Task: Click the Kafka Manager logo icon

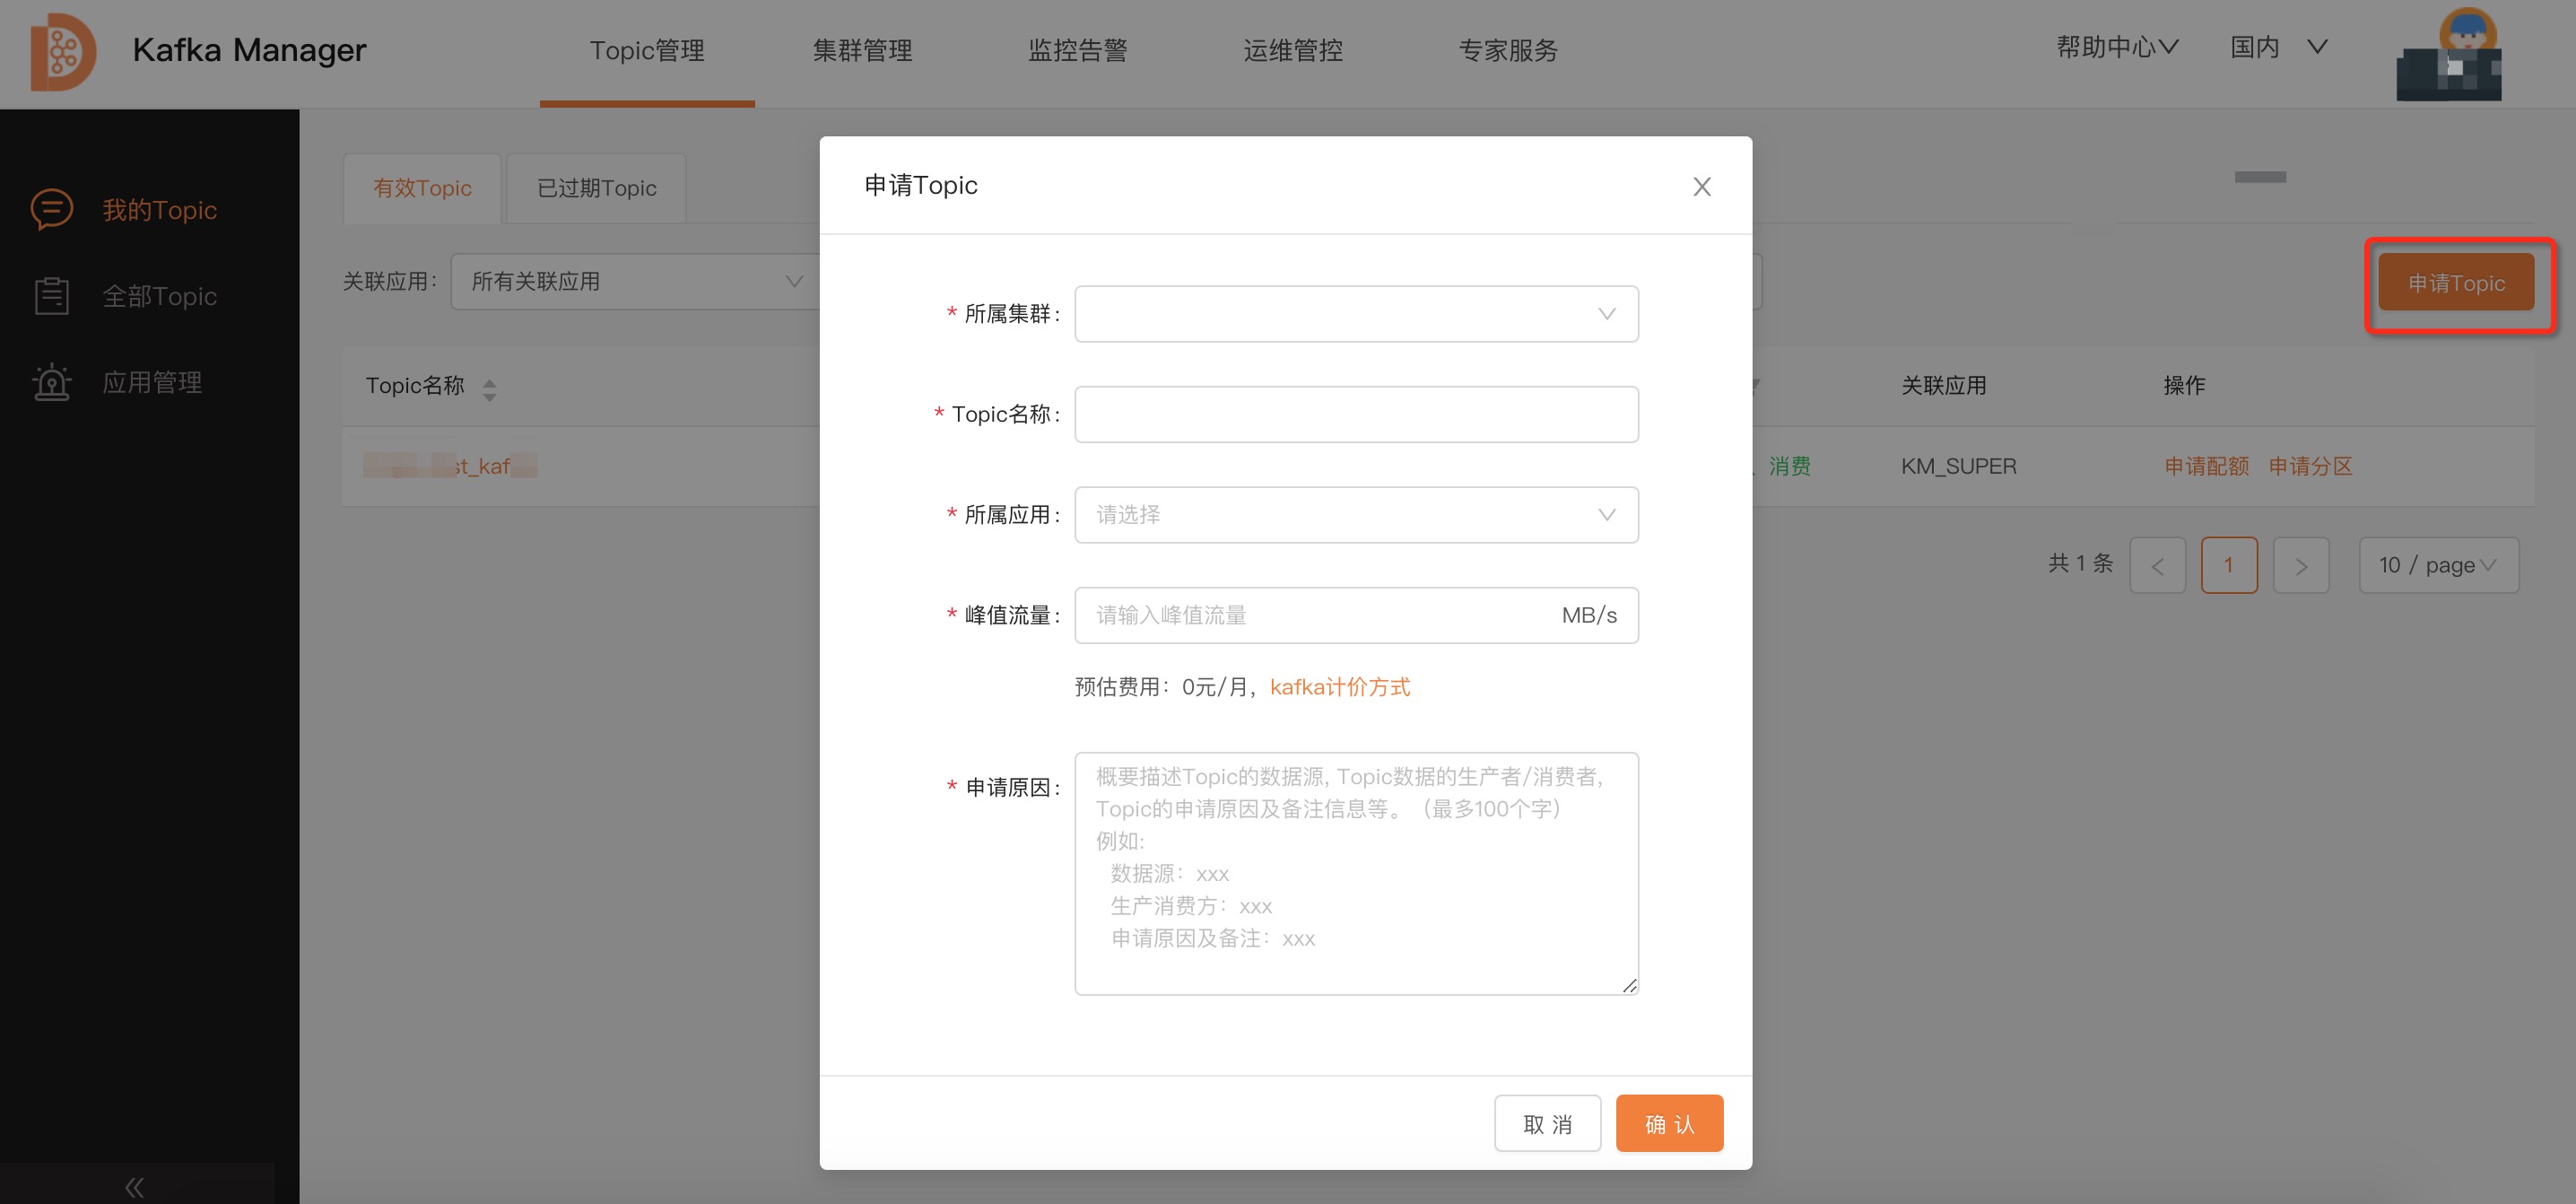Action: pos(62,52)
